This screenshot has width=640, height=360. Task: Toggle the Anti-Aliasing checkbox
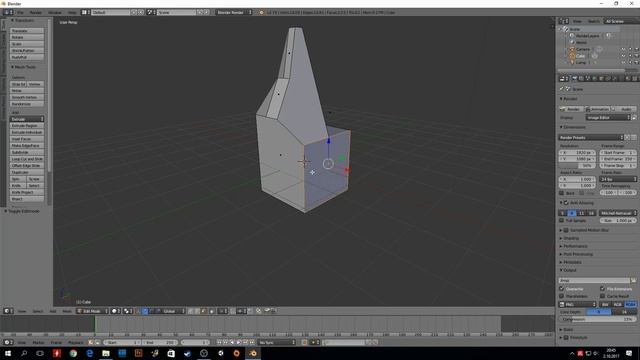[566, 203]
